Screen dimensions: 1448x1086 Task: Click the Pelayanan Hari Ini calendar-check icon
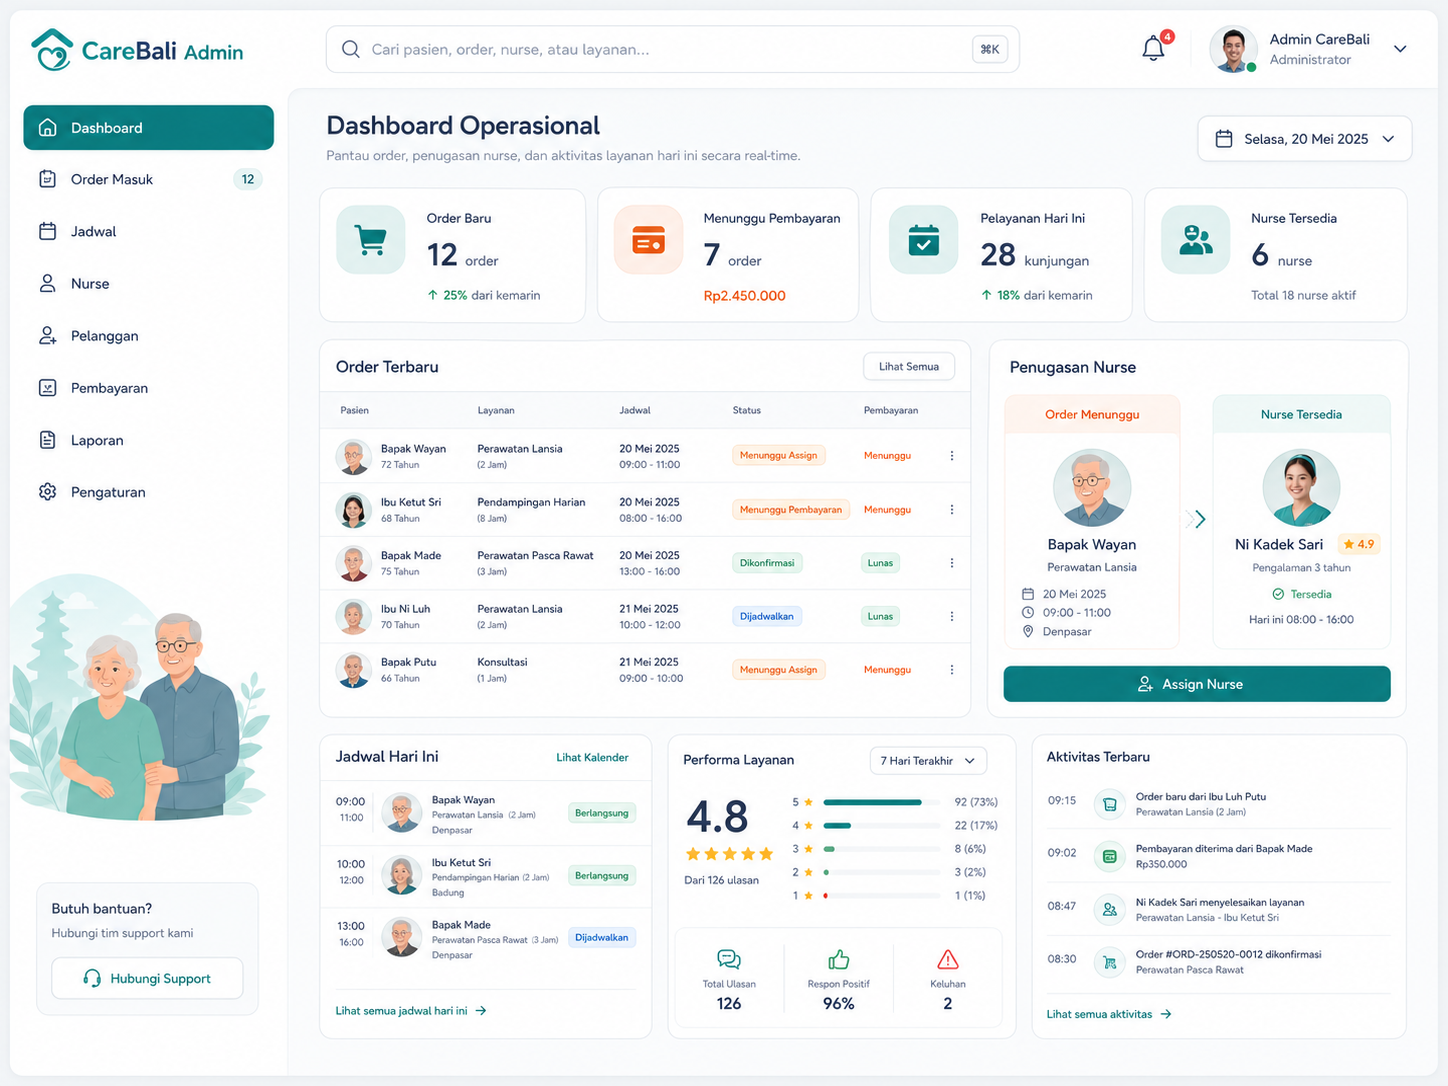[x=923, y=240]
